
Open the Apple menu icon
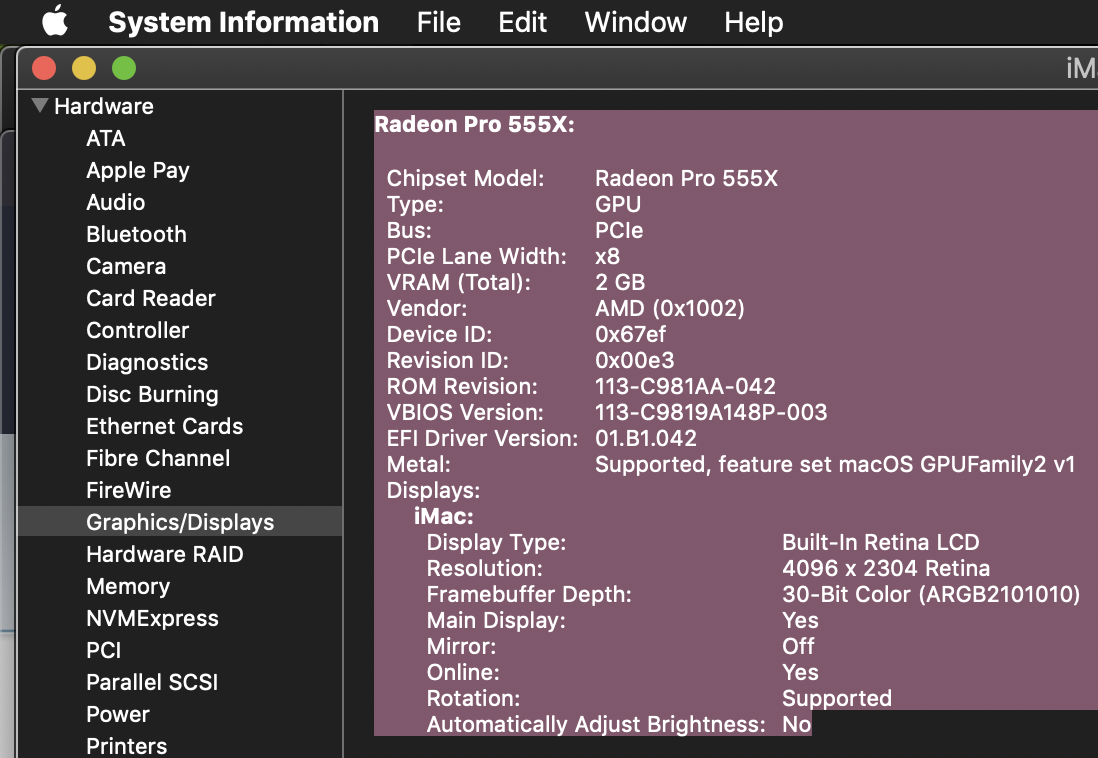click(x=54, y=21)
